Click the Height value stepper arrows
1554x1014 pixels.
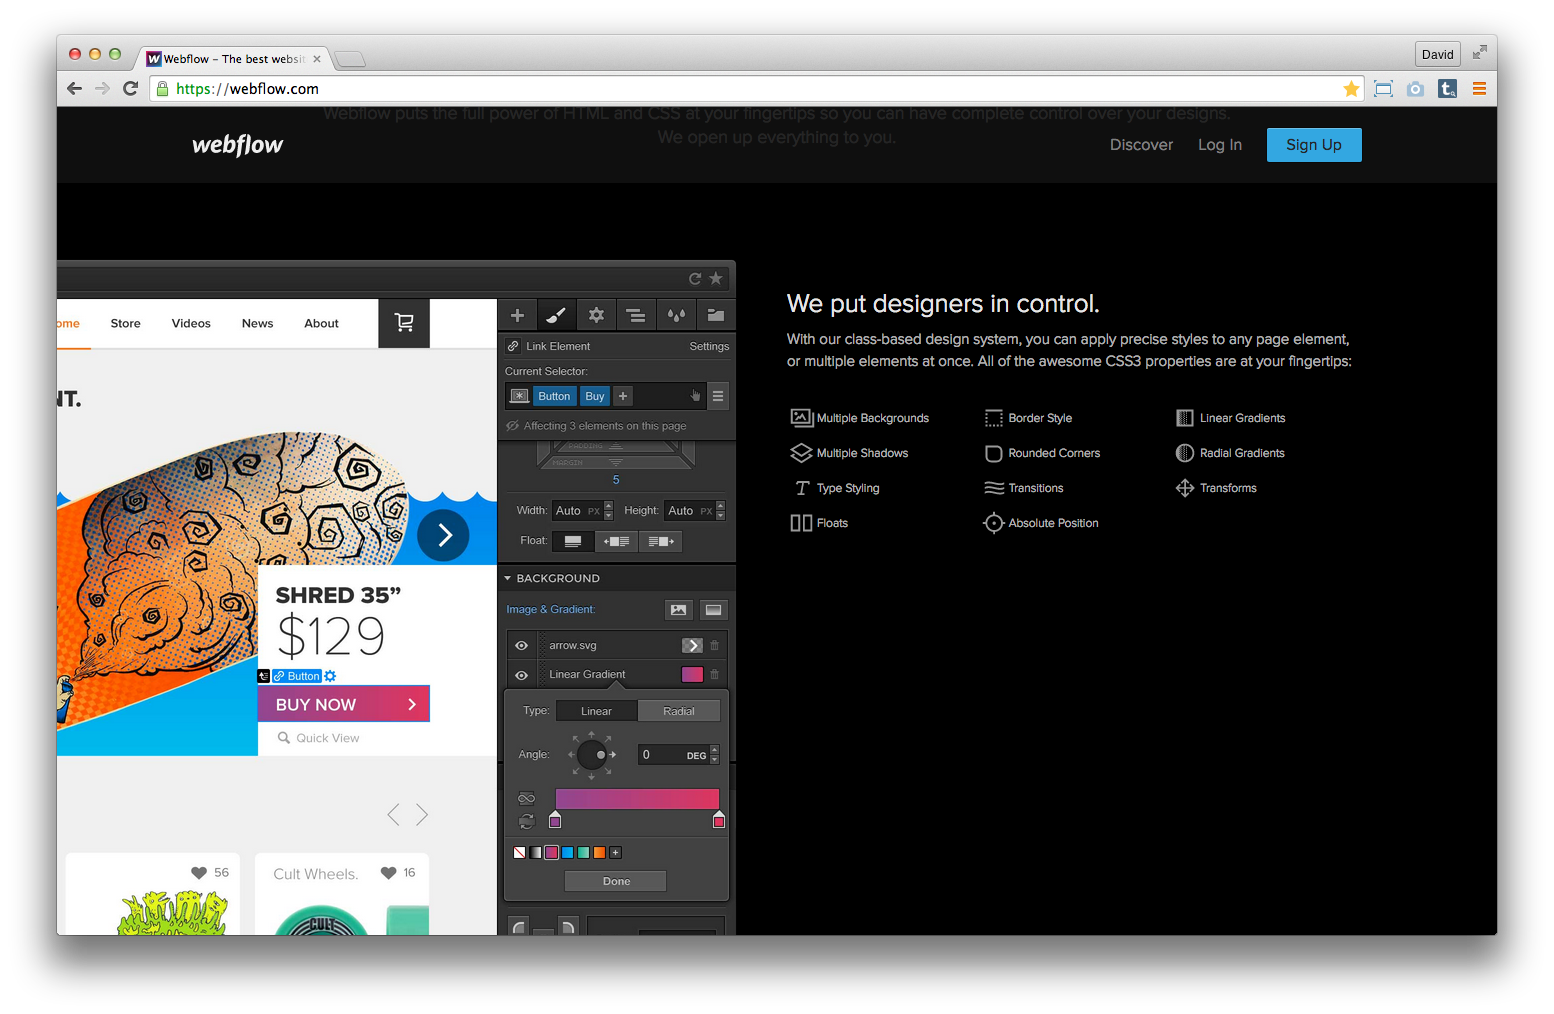721,510
